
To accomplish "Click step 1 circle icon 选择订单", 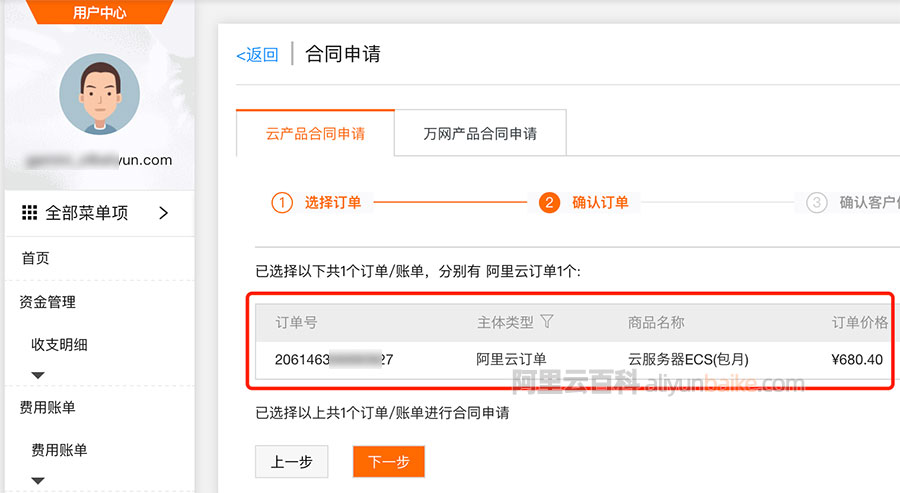I will pyautogui.click(x=282, y=203).
